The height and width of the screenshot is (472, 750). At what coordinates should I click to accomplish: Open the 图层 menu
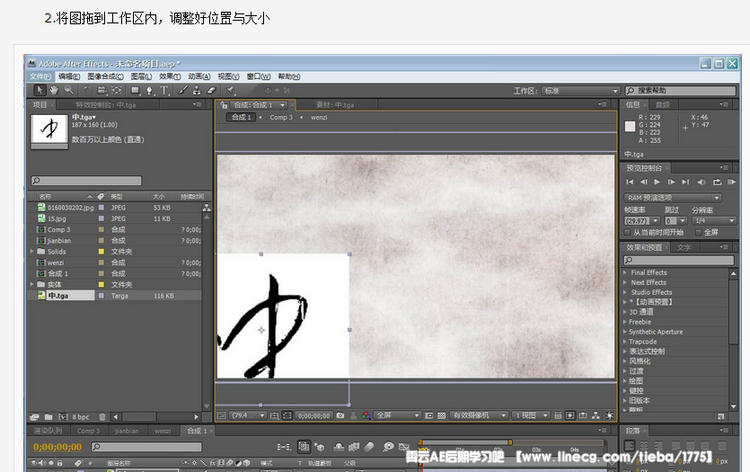141,76
